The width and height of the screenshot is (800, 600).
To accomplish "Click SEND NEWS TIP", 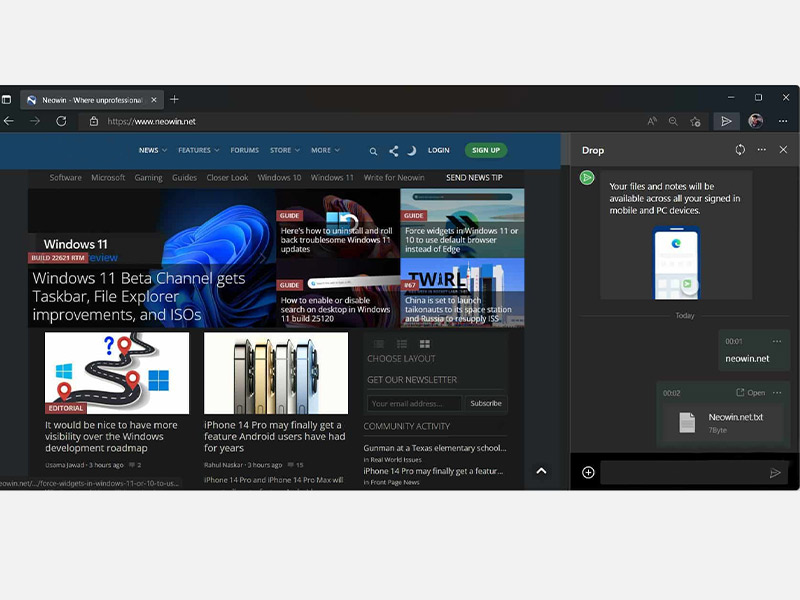I will pyautogui.click(x=474, y=178).
